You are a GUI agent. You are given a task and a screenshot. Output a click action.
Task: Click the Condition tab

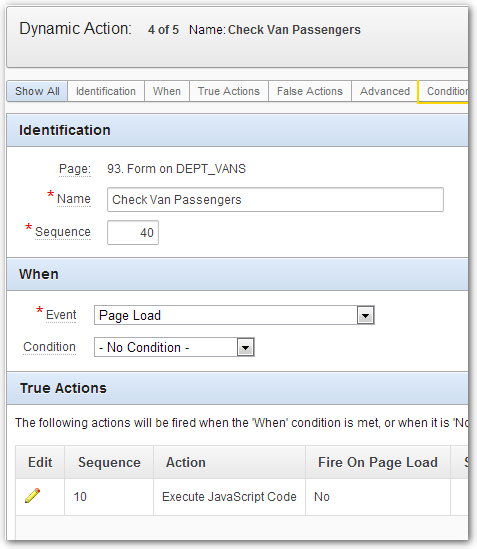pyautogui.click(x=444, y=91)
